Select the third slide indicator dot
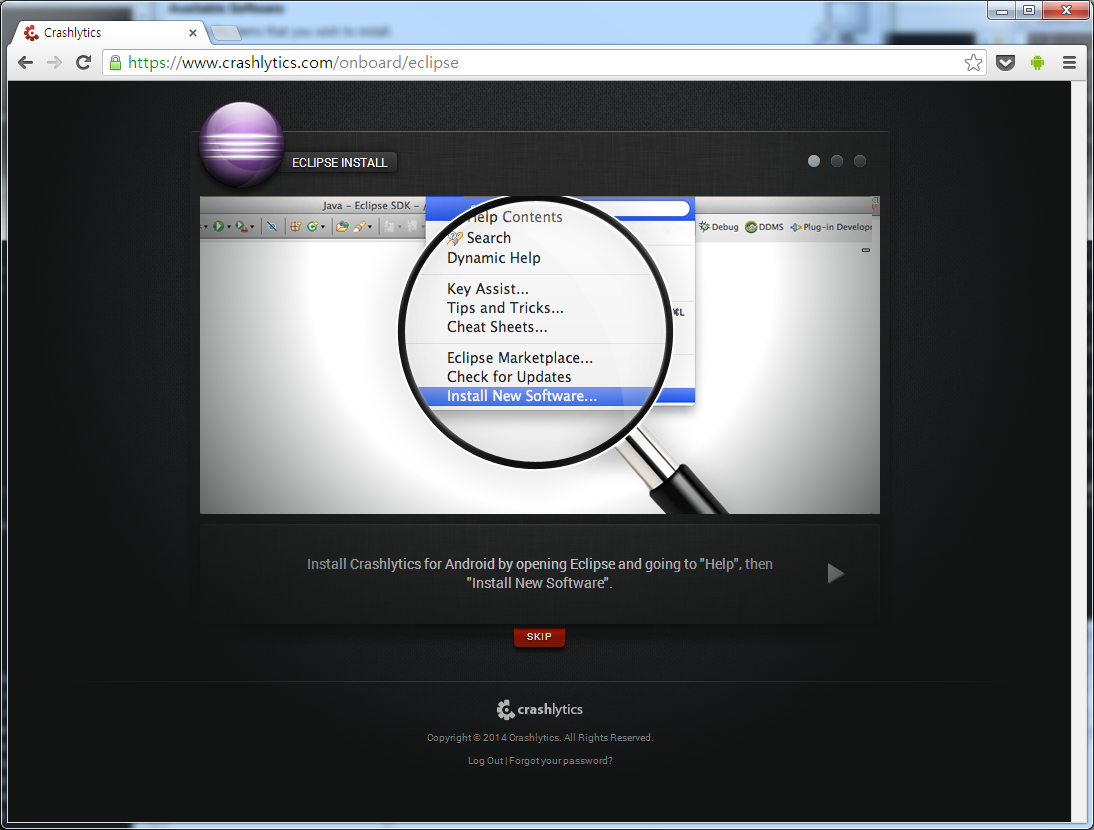 point(860,161)
